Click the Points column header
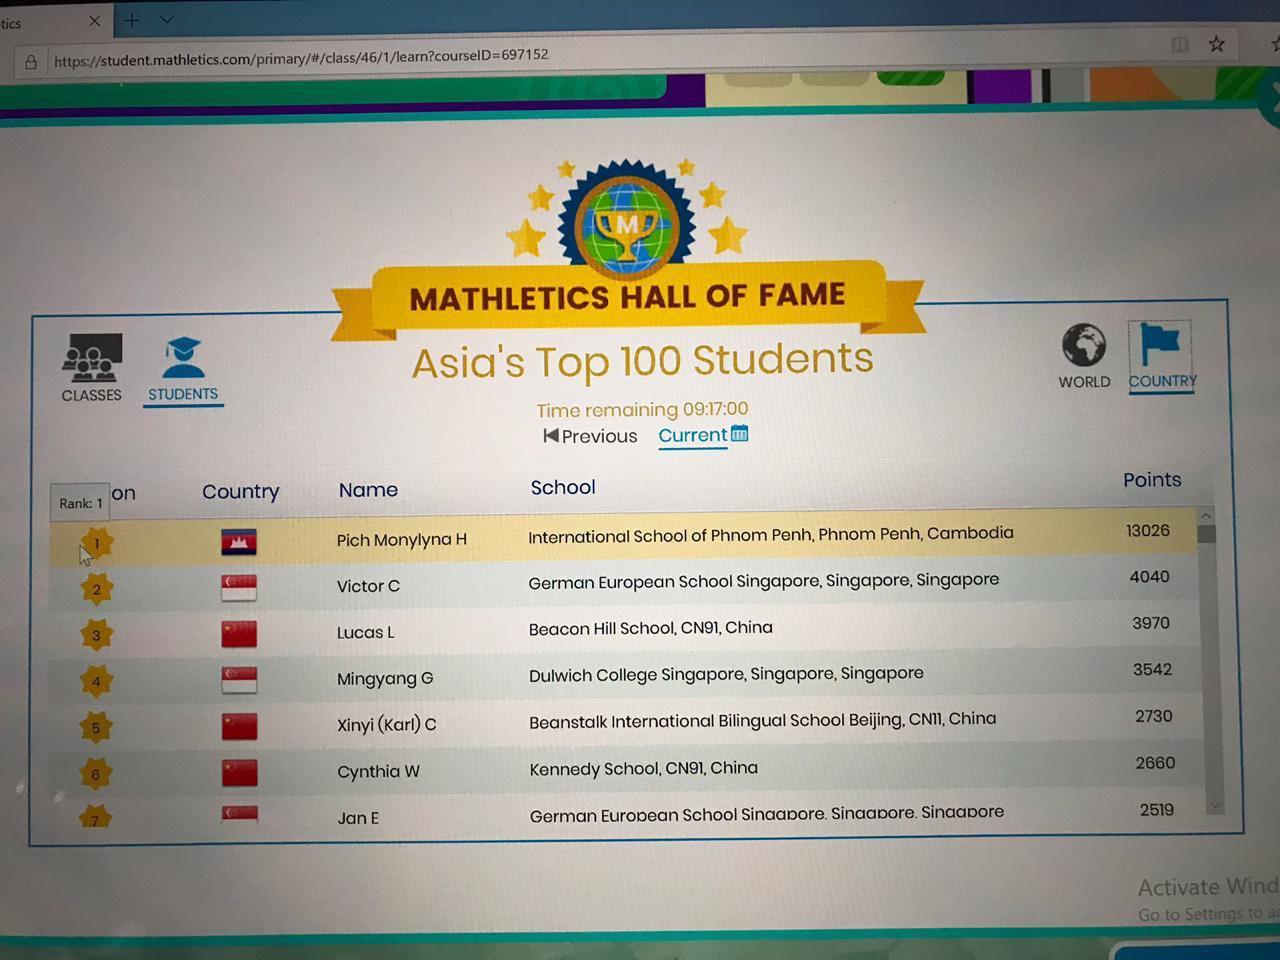Screen dimensions: 1280x960 [1152, 480]
